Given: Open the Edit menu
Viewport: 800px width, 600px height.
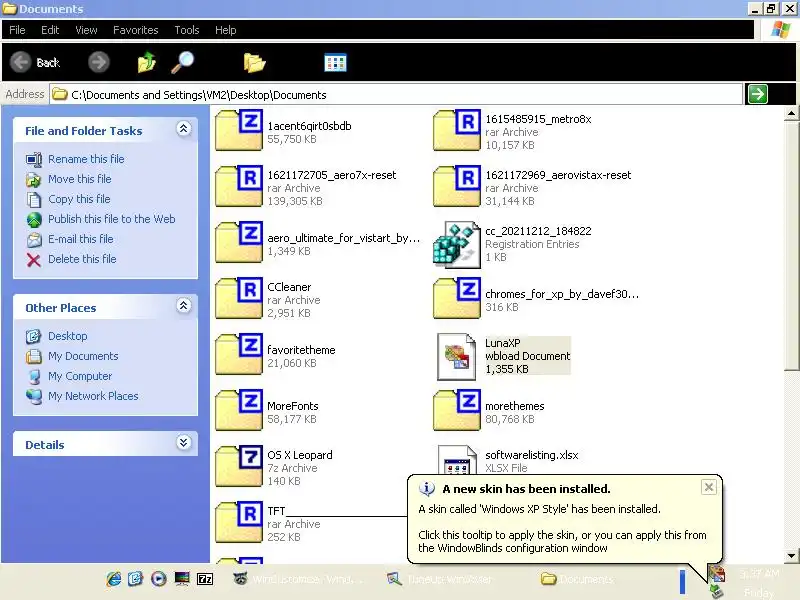Looking at the screenshot, I should 50,30.
